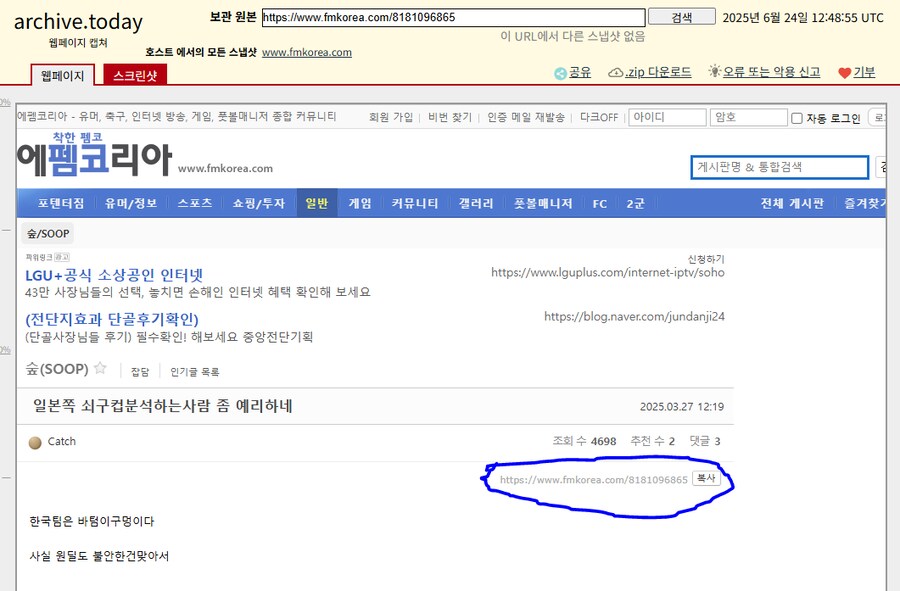
Task: Click the report abuse bug icon
Action: [x=714, y=71]
